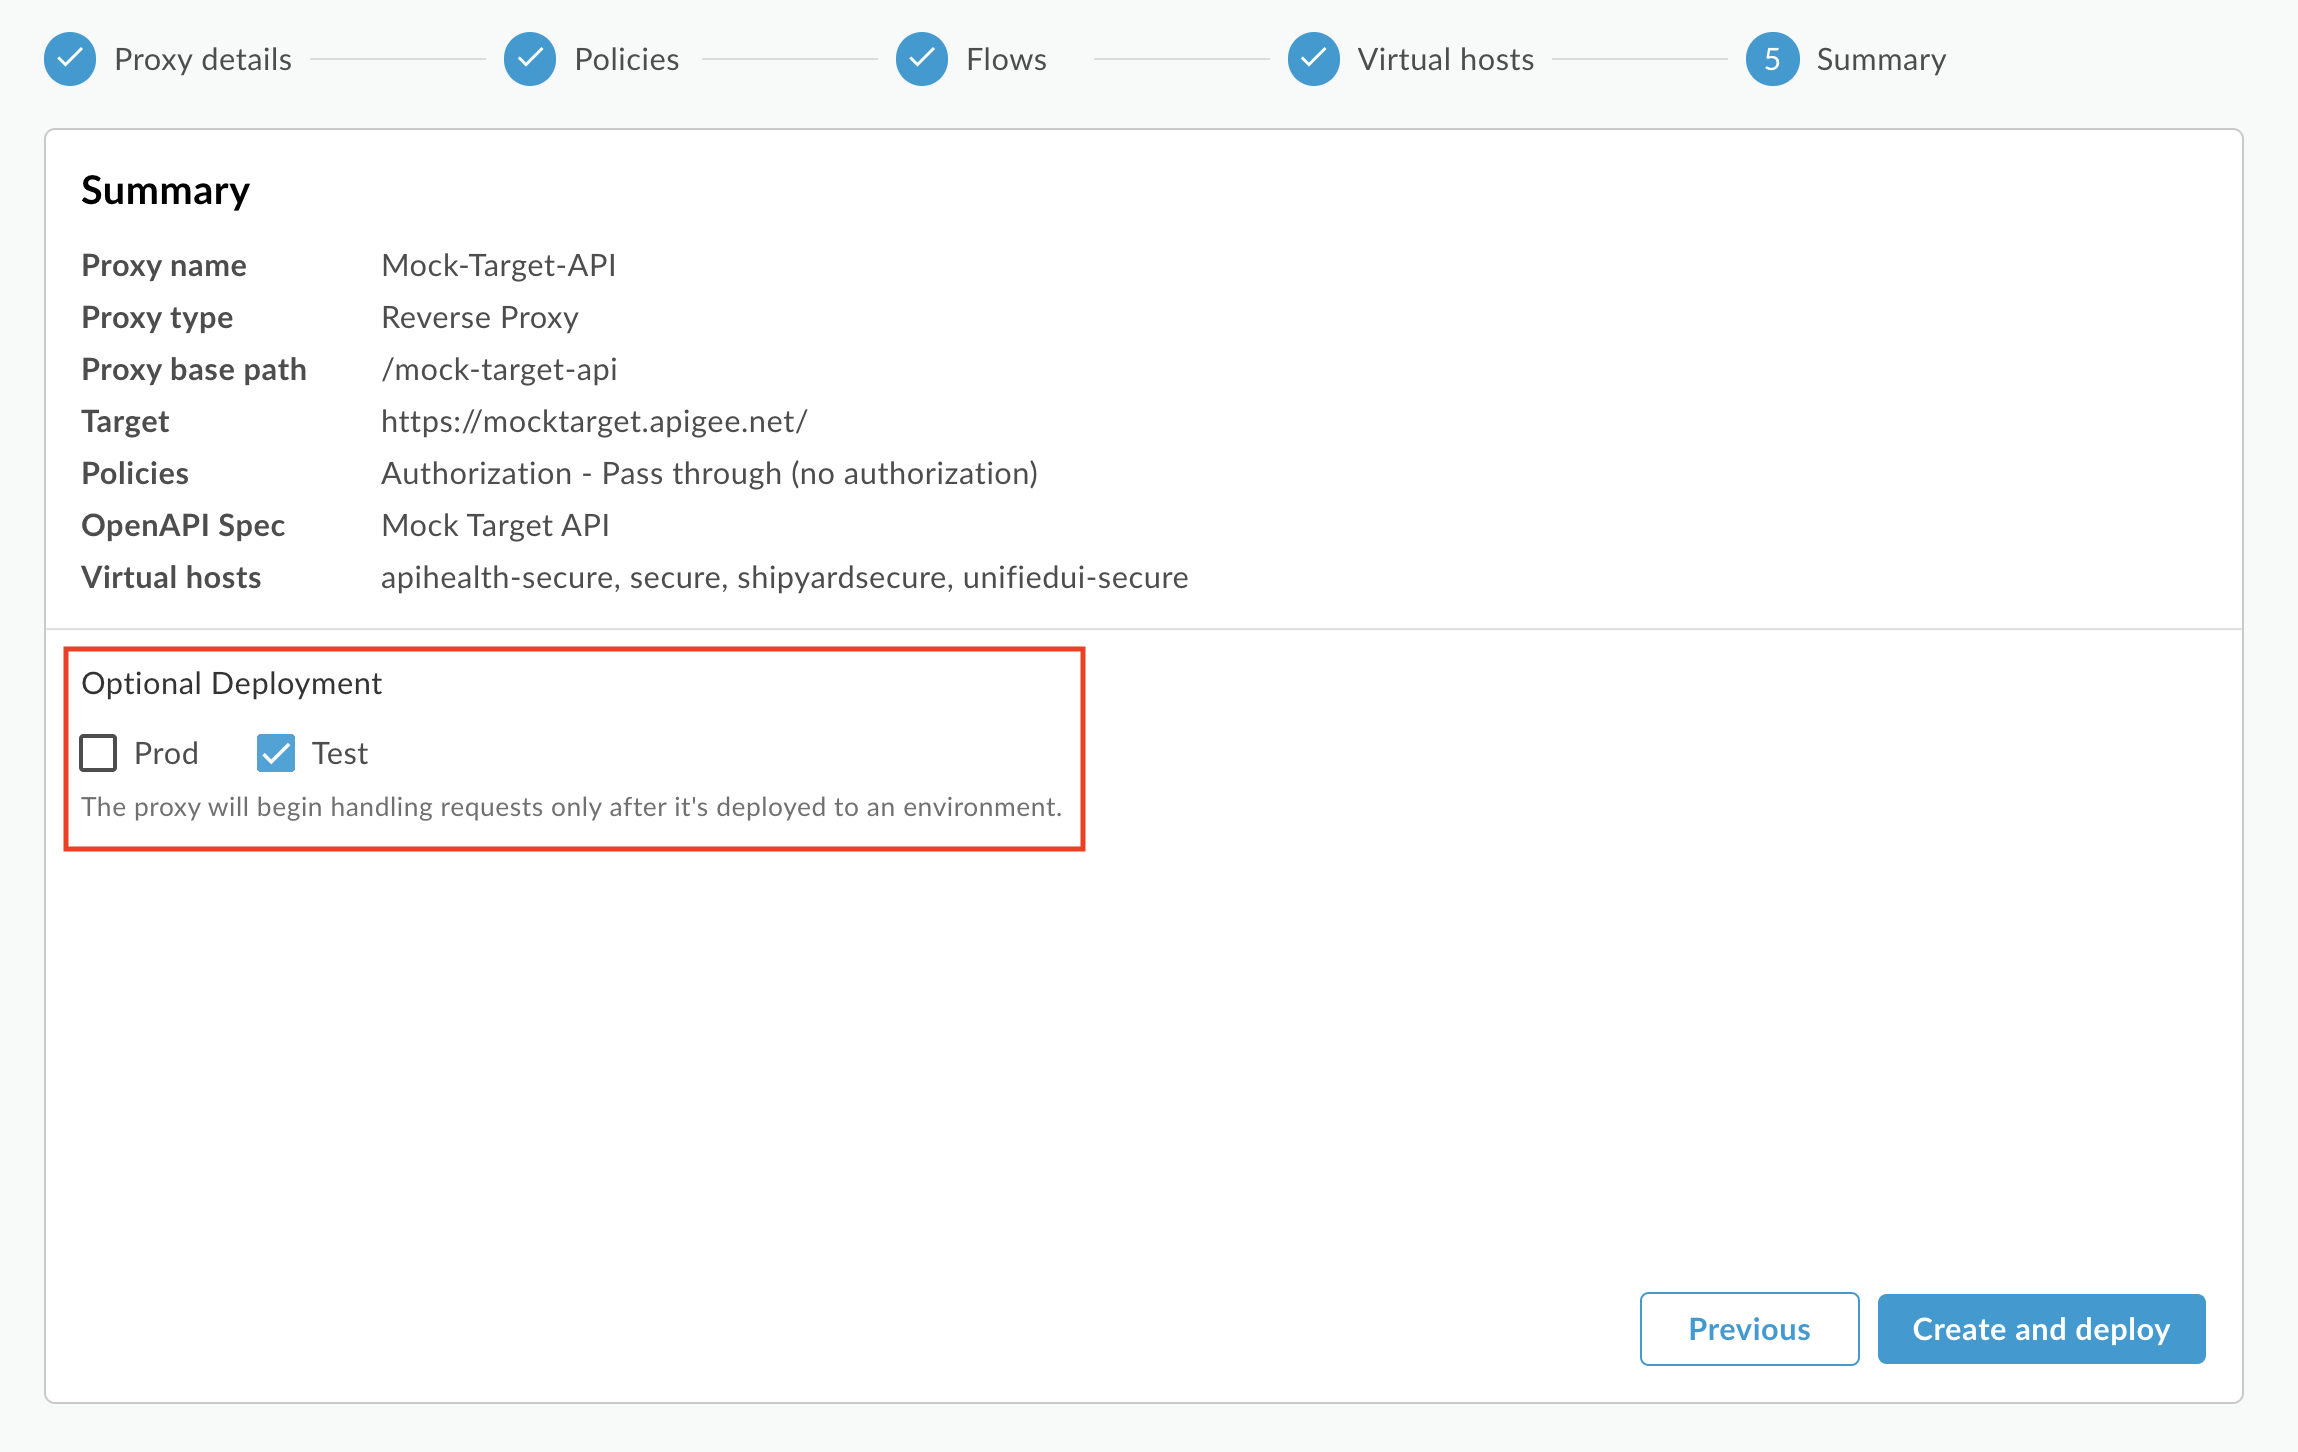Click the Virtual hosts step checkmark icon

[x=1313, y=59]
